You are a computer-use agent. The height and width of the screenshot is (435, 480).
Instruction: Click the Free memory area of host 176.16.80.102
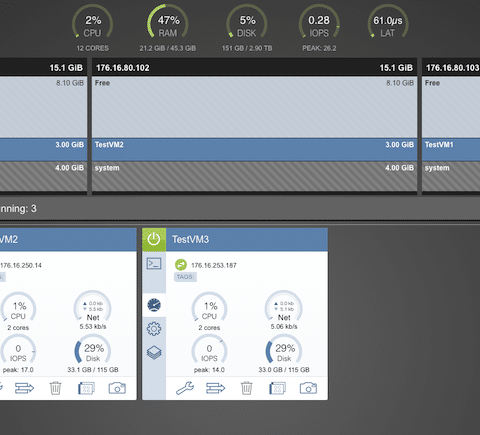(254, 107)
